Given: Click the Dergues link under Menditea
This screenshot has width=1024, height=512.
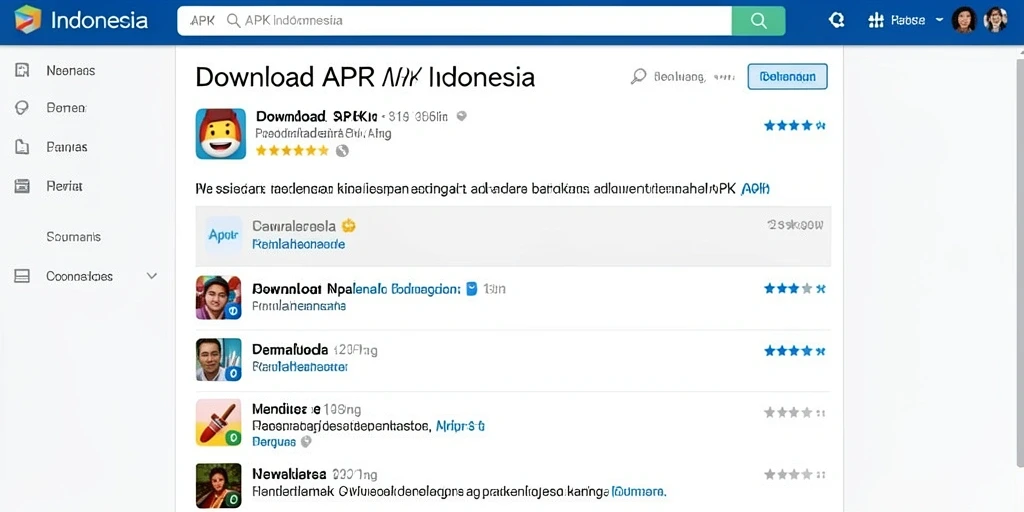Looking at the screenshot, I should pyautogui.click(x=274, y=442).
